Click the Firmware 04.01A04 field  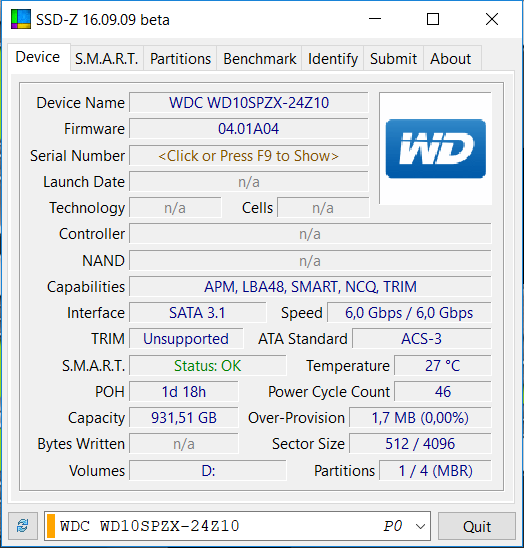click(249, 129)
